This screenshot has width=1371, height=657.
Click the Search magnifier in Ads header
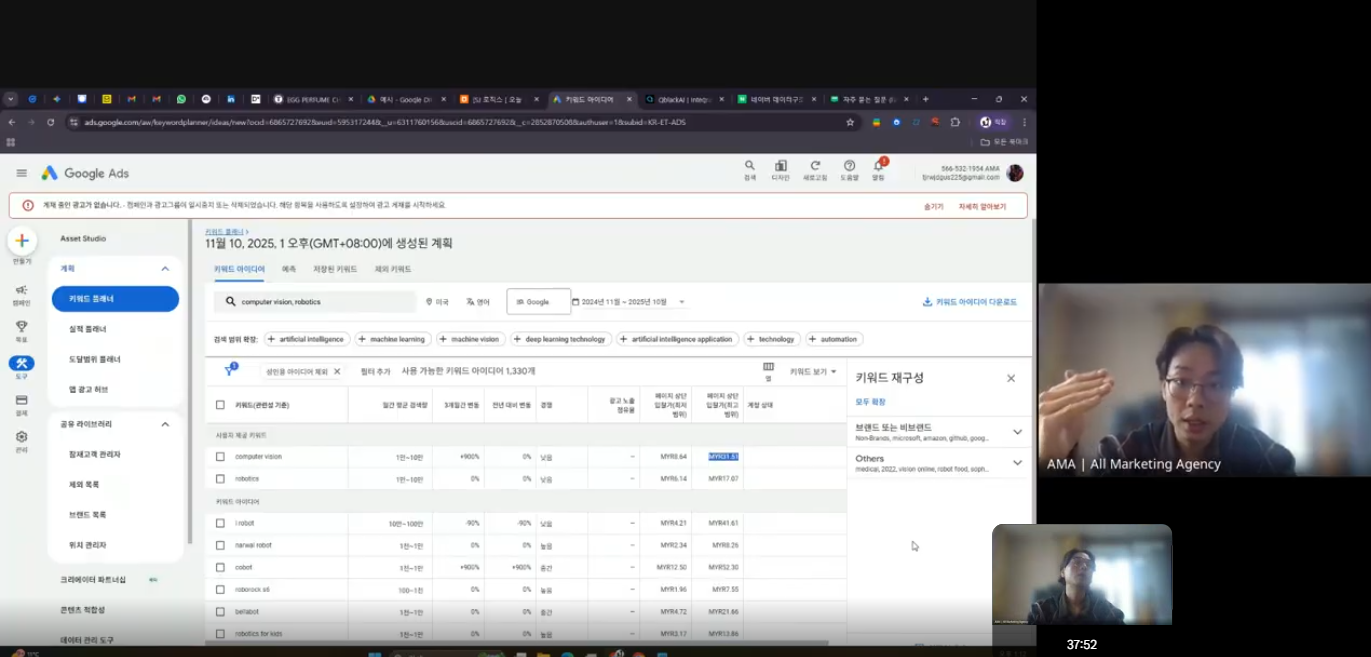(750, 166)
